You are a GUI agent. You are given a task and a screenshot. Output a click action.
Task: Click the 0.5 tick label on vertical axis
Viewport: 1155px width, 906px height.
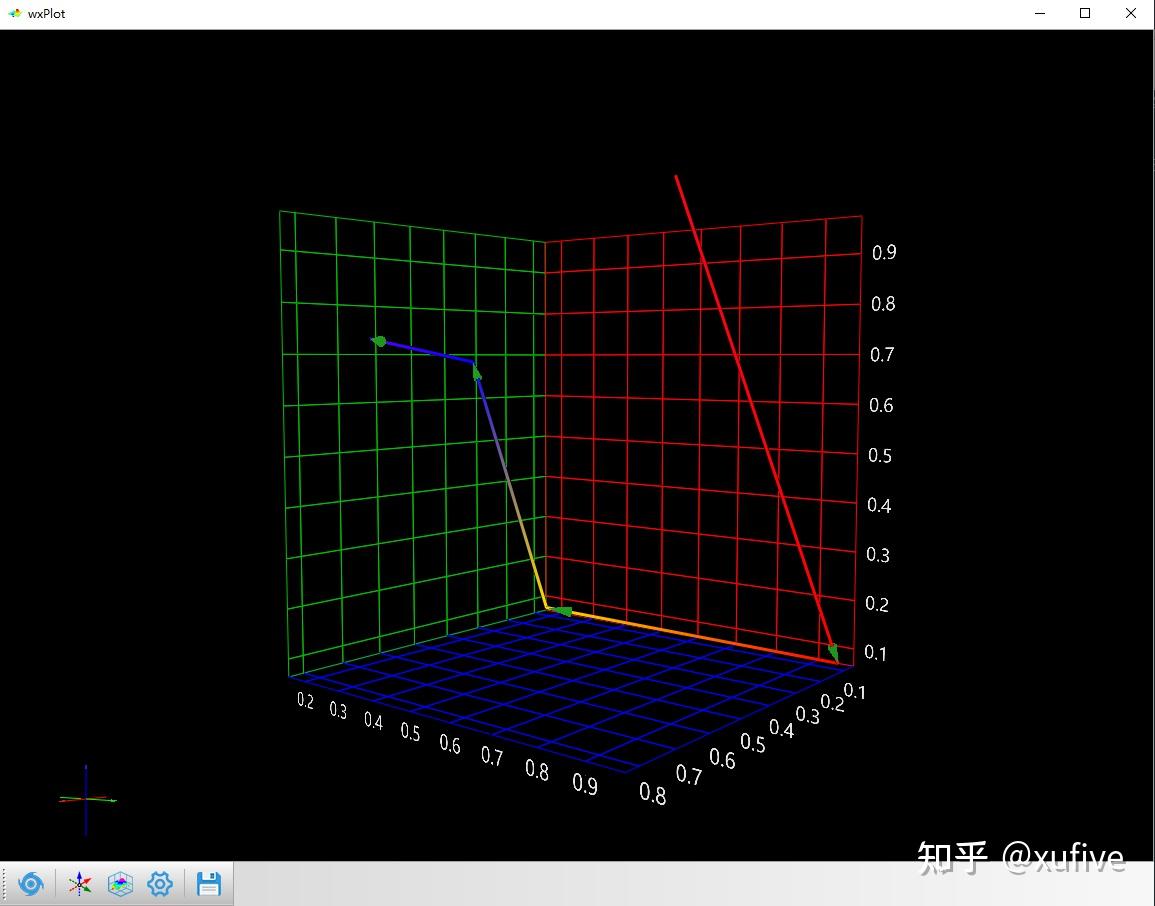[880, 455]
